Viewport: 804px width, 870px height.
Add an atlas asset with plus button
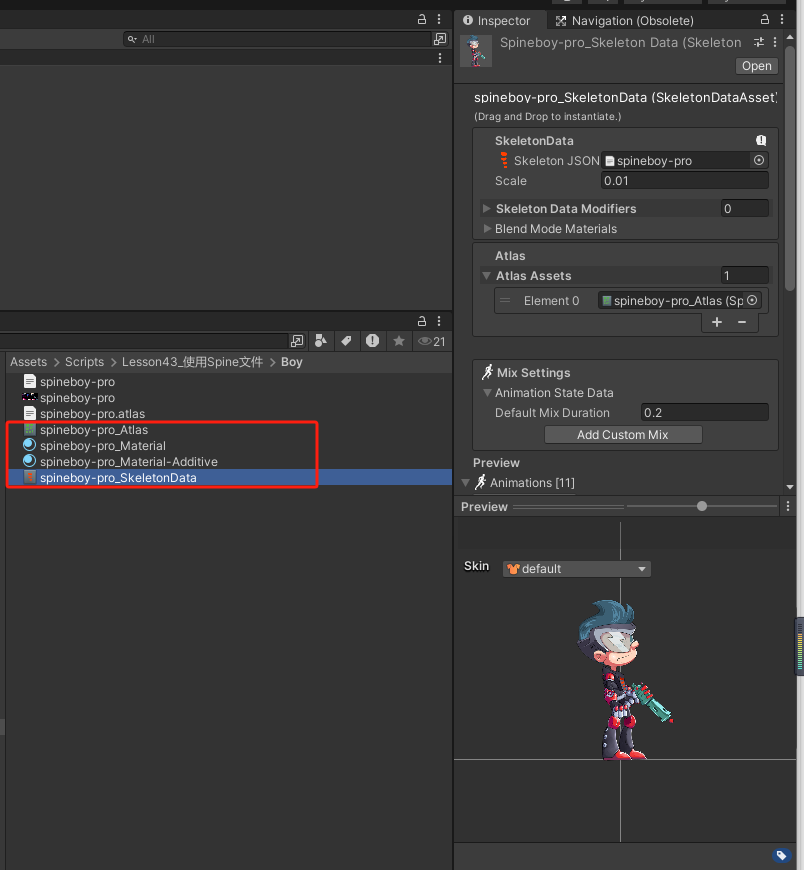[x=716, y=322]
